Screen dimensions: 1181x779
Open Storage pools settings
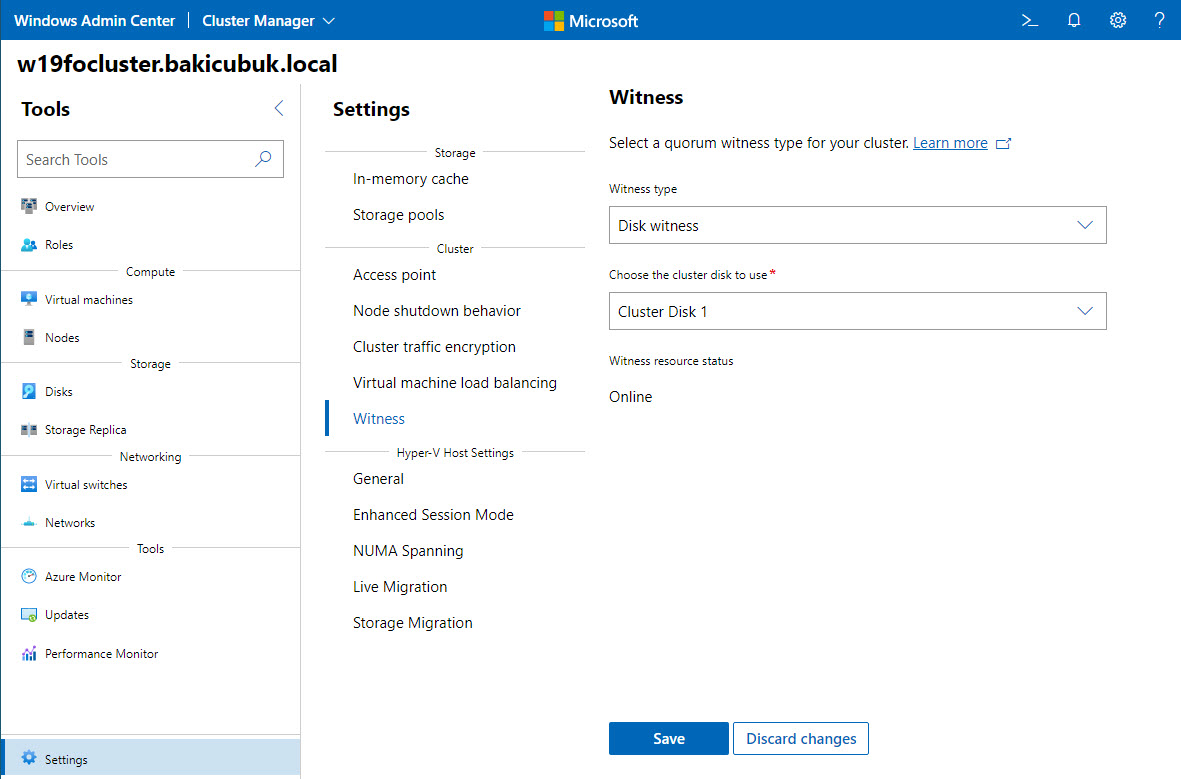click(x=398, y=215)
